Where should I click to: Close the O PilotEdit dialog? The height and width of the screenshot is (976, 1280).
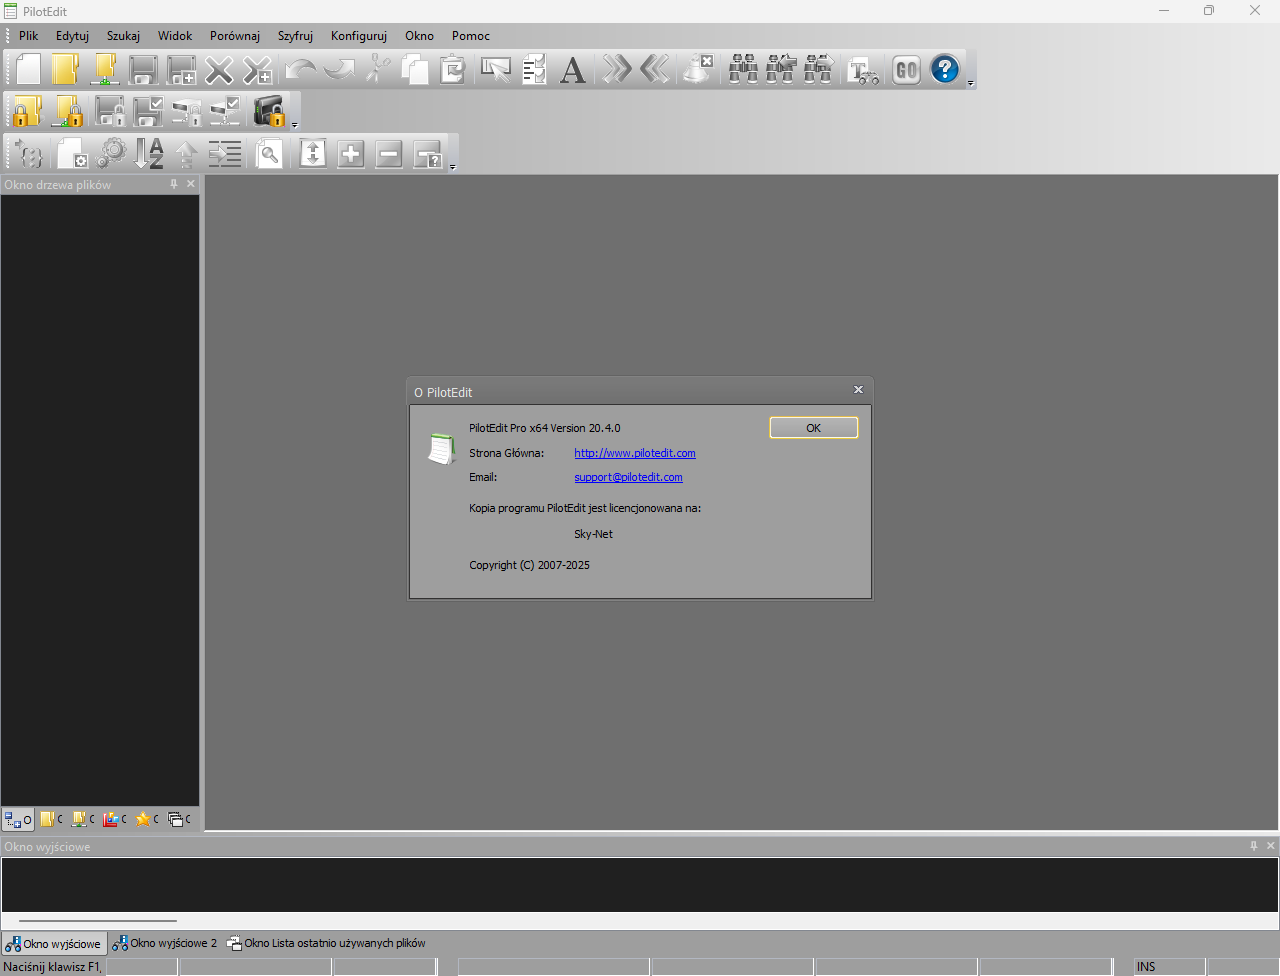pos(858,390)
